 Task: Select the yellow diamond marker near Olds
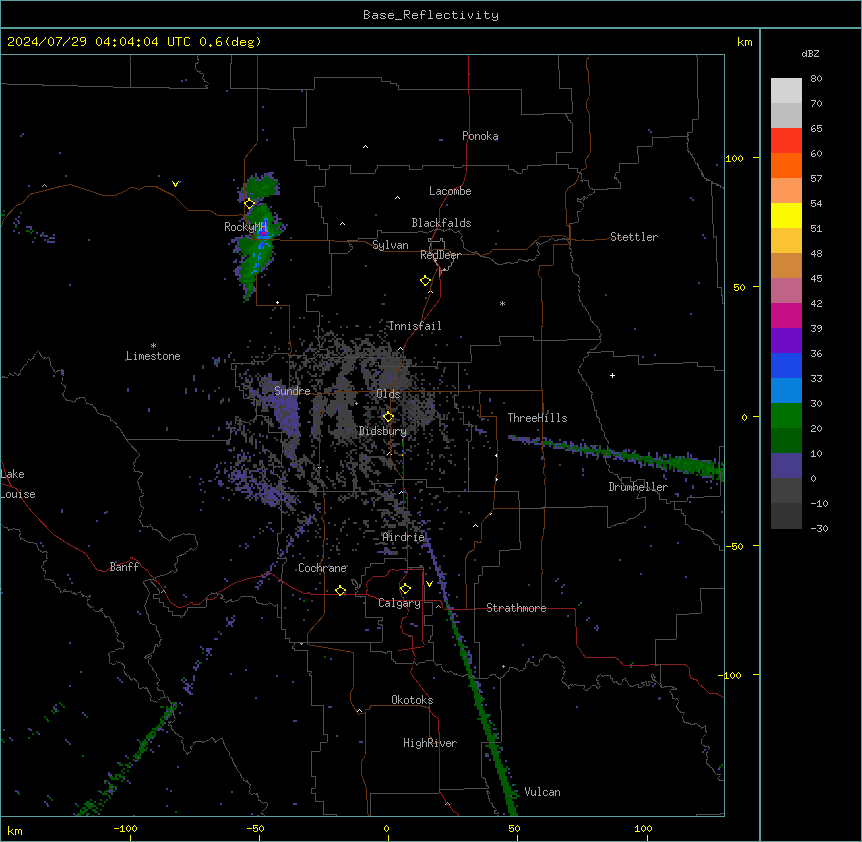pos(388,417)
